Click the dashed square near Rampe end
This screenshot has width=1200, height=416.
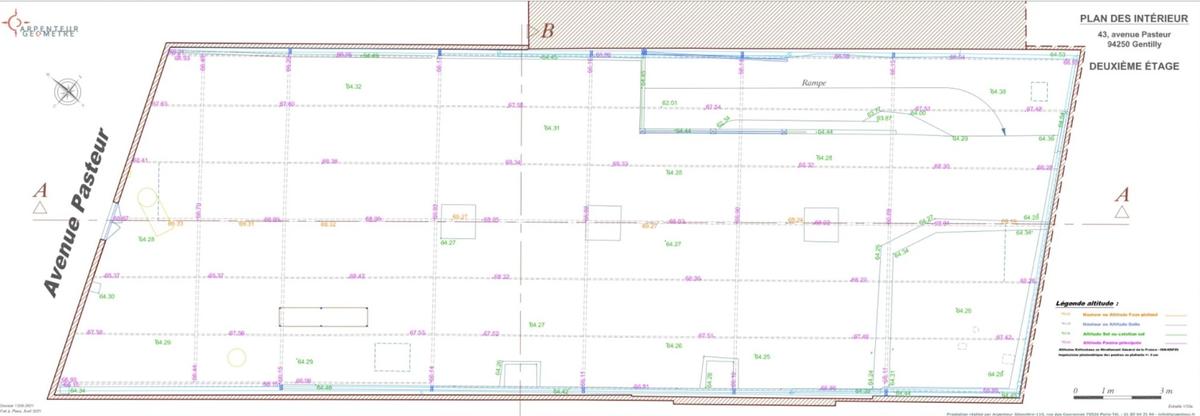click(x=1039, y=92)
